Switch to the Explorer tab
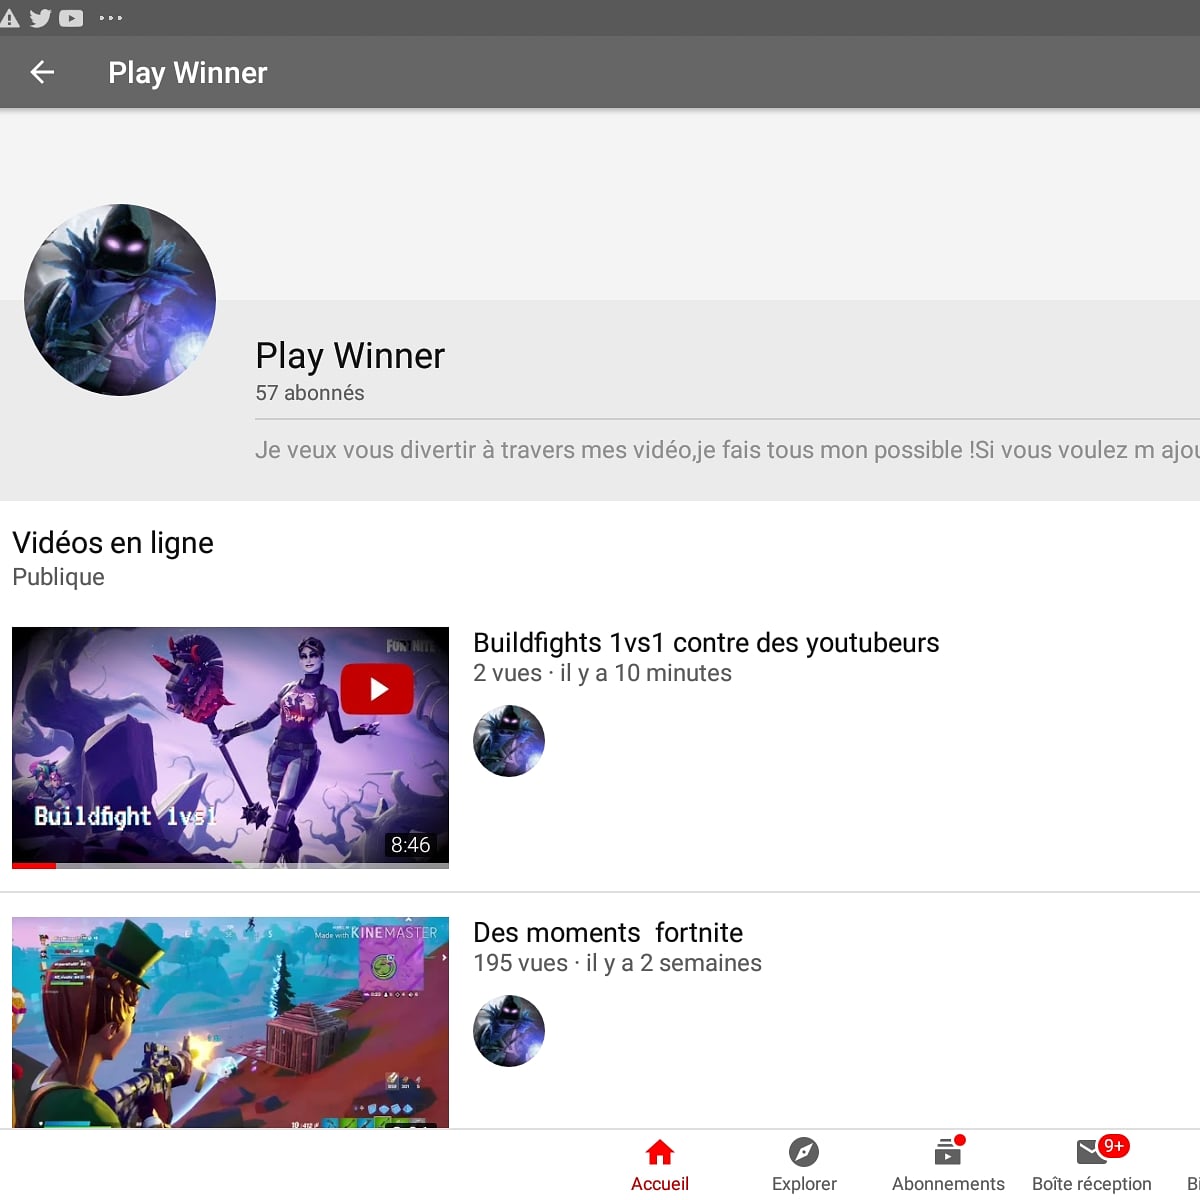Viewport: 1200px width, 1200px height. [x=804, y=1163]
